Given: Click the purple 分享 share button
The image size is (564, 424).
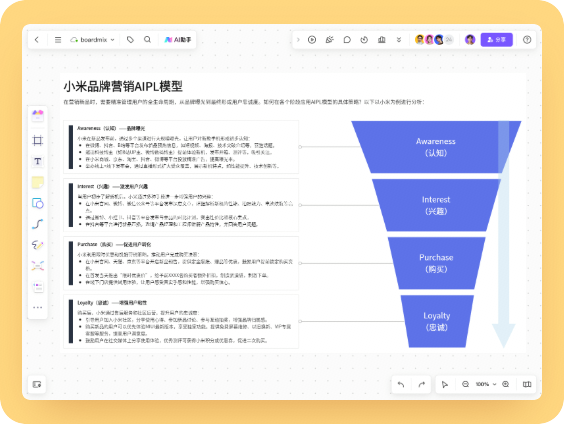Looking at the screenshot, I should tap(496, 40).
